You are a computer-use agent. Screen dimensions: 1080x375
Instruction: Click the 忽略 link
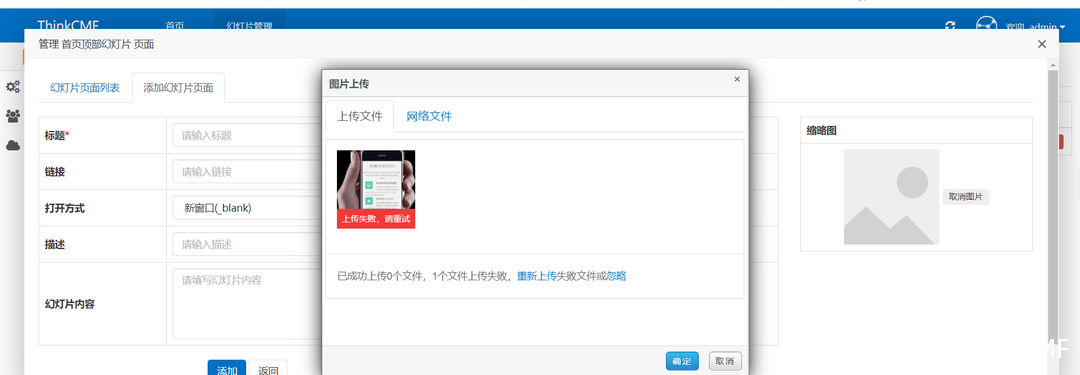(x=616, y=276)
